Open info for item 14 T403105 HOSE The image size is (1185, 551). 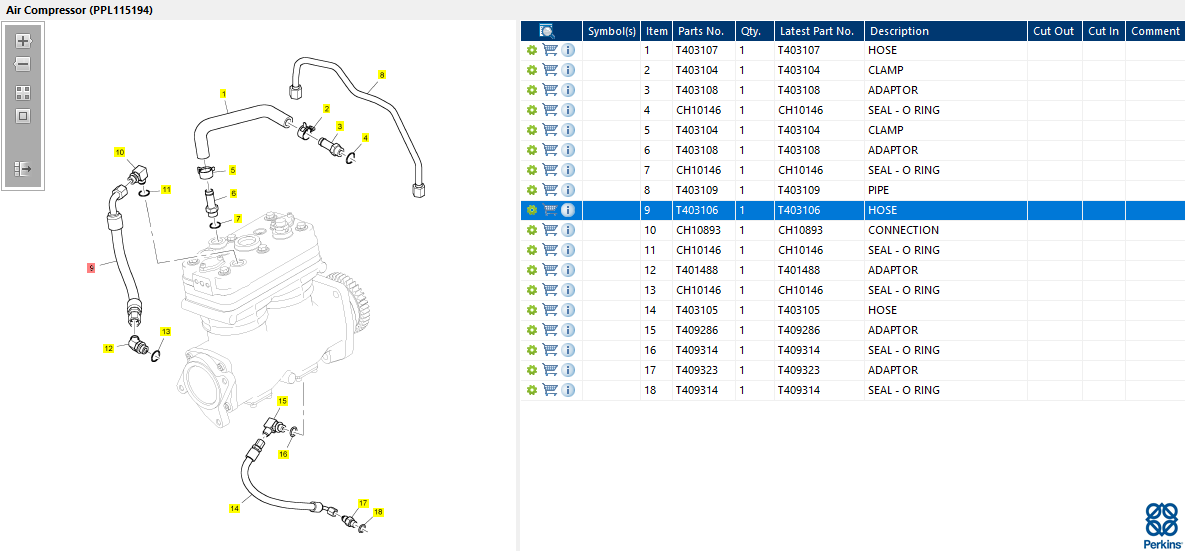tap(568, 310)
